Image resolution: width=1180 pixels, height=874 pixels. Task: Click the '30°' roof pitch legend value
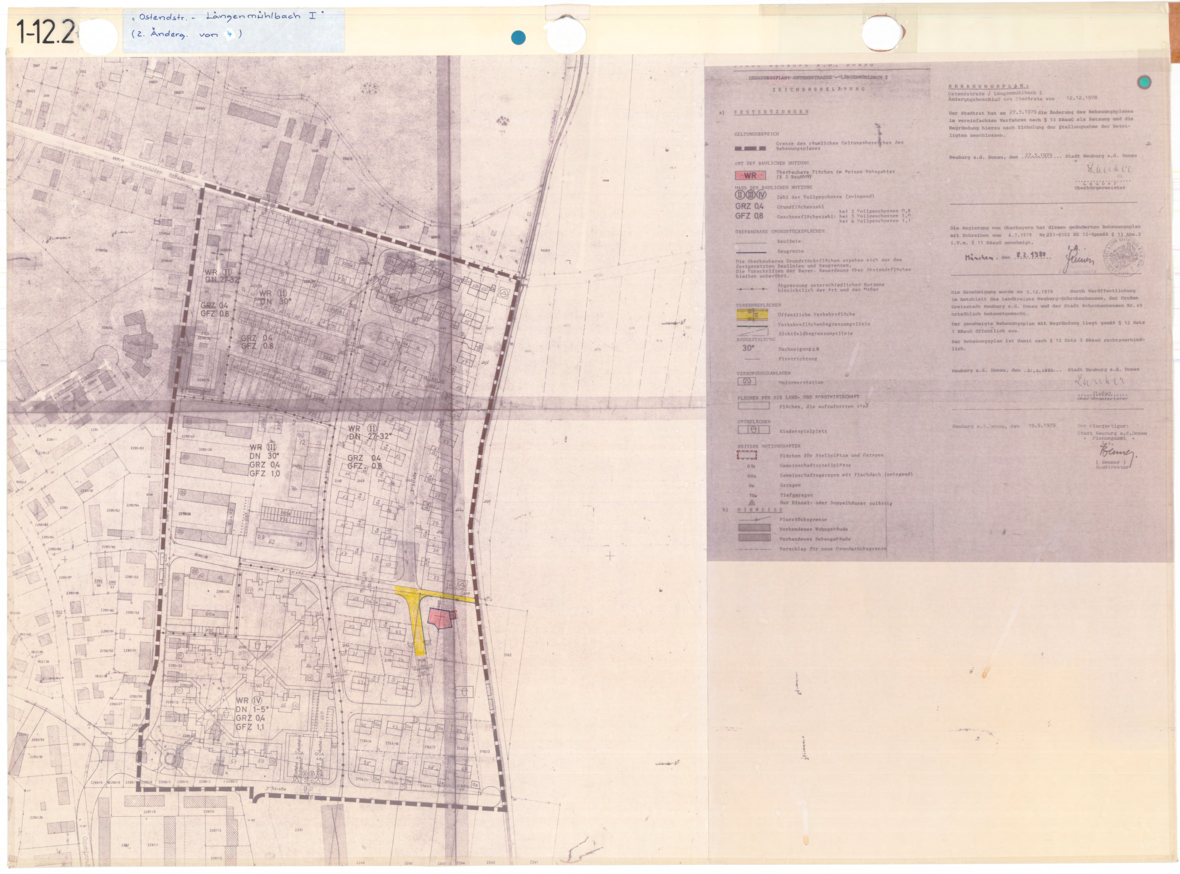point(749,348)
